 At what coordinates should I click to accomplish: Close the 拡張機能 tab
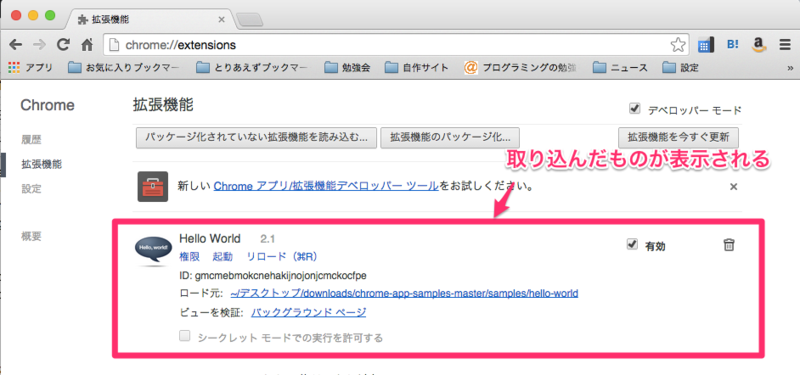coord(221,19)
